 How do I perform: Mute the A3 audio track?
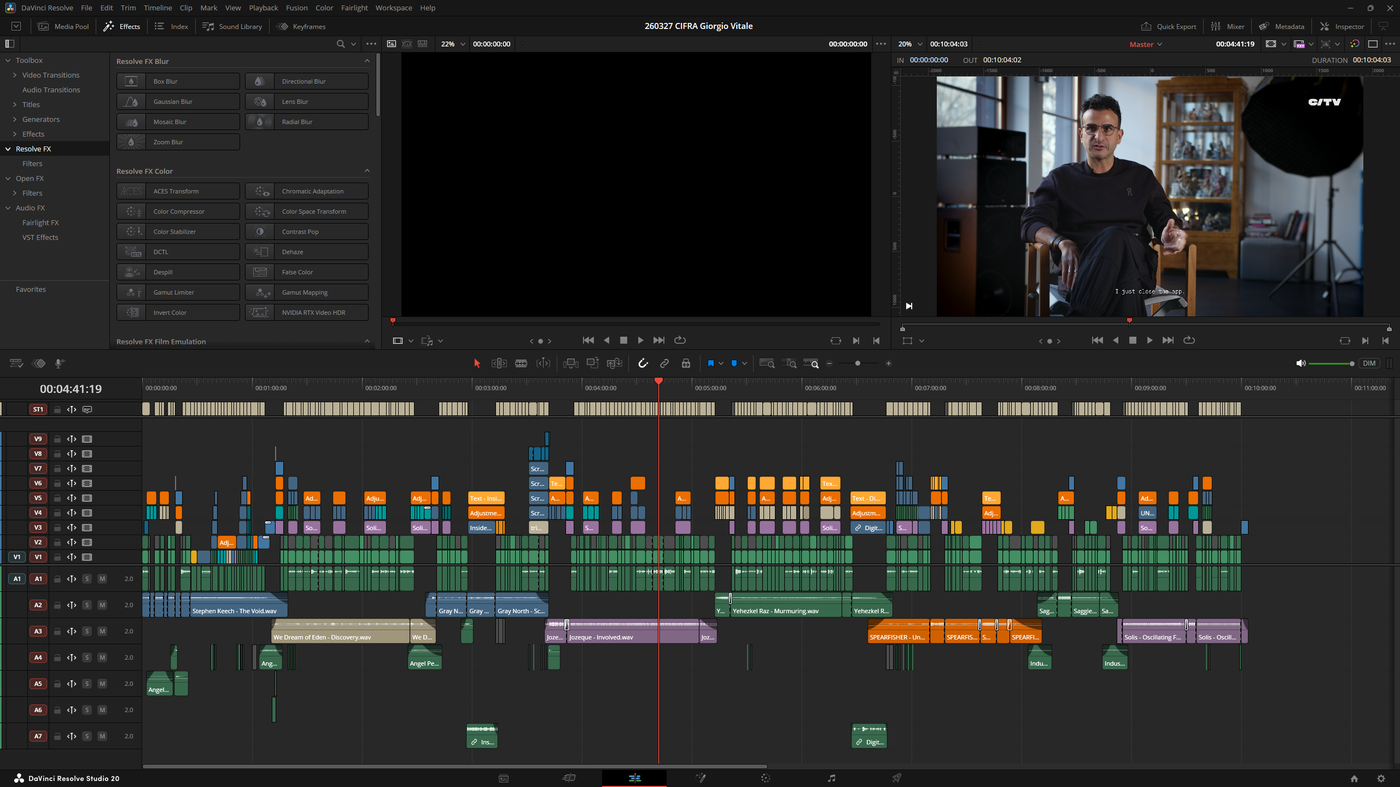tap(102, 631)
